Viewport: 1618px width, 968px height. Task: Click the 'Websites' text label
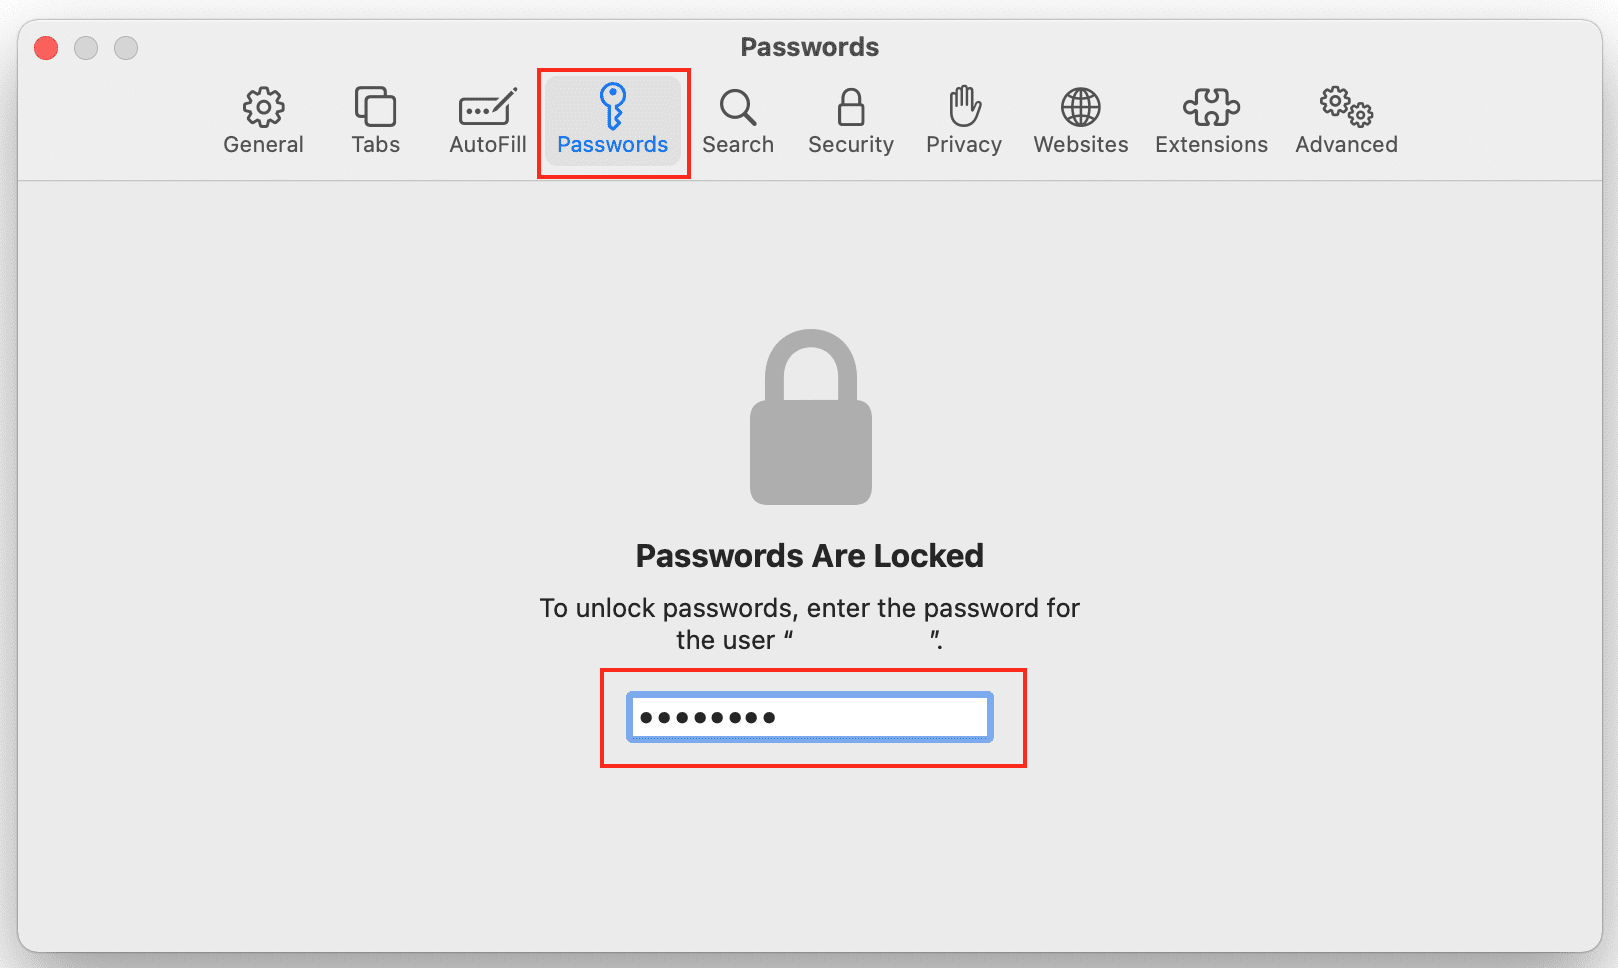1081,145
